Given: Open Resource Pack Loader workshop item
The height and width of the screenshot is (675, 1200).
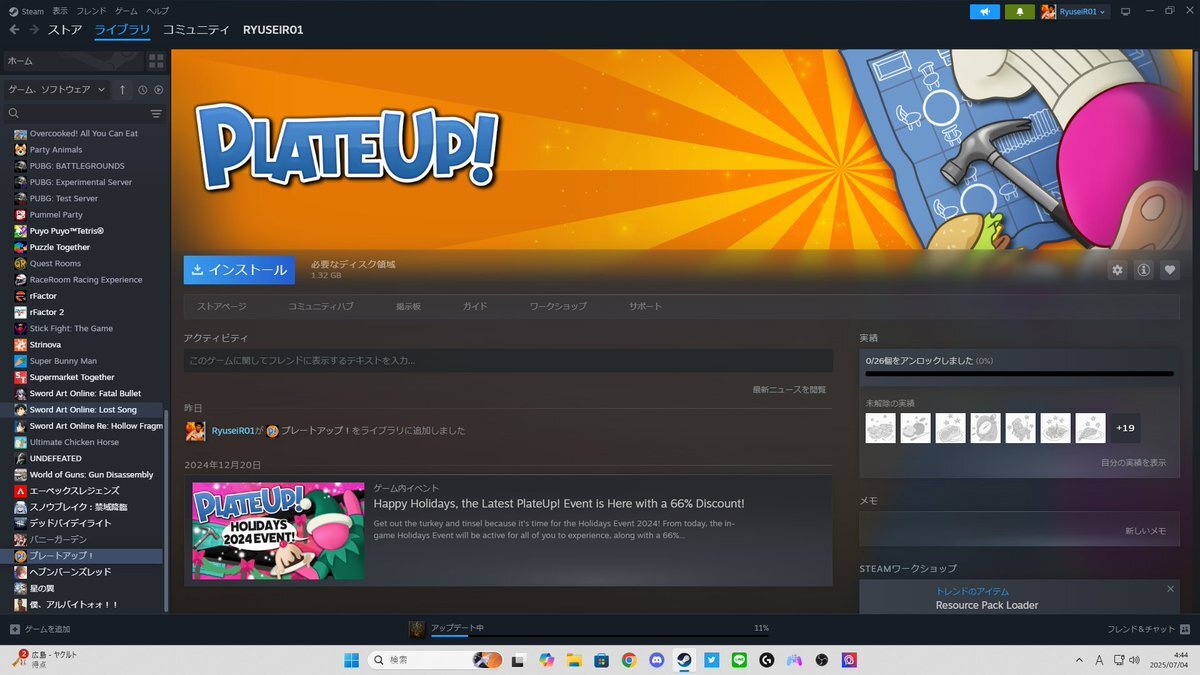Looking at the screenshot, I should [987, 605].
